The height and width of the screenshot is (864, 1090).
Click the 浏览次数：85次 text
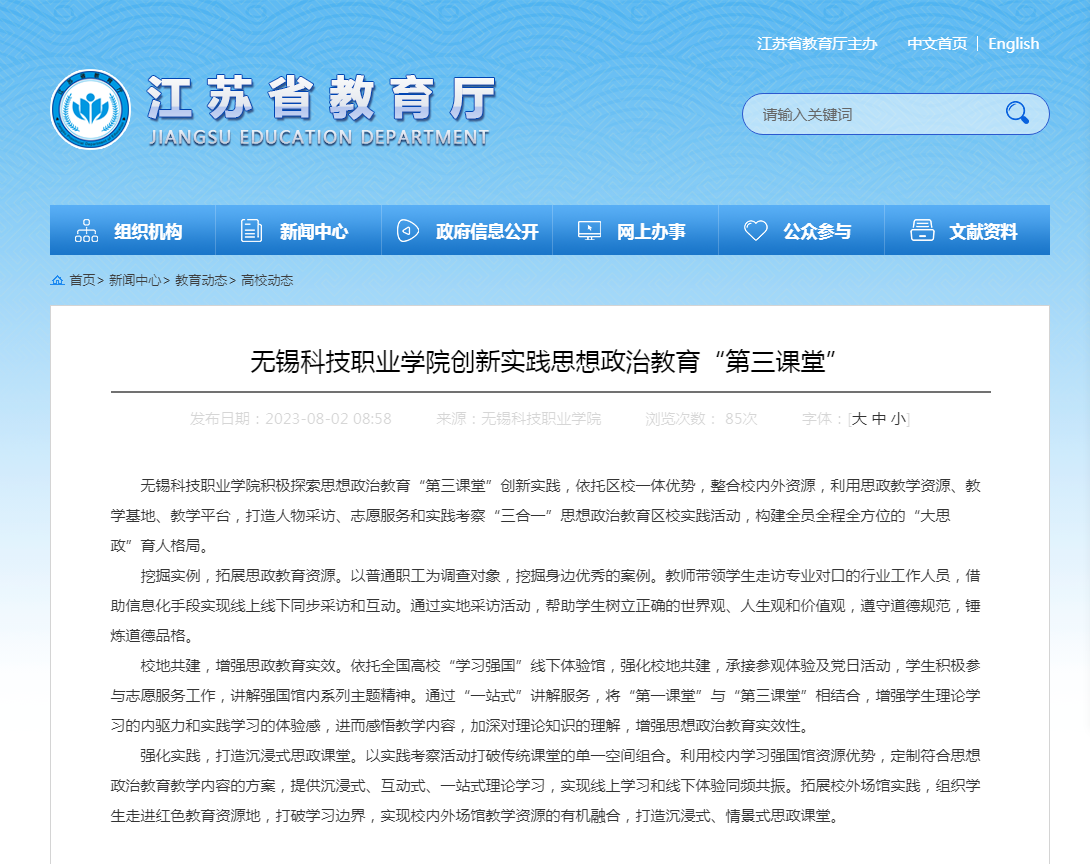[701, 418]
